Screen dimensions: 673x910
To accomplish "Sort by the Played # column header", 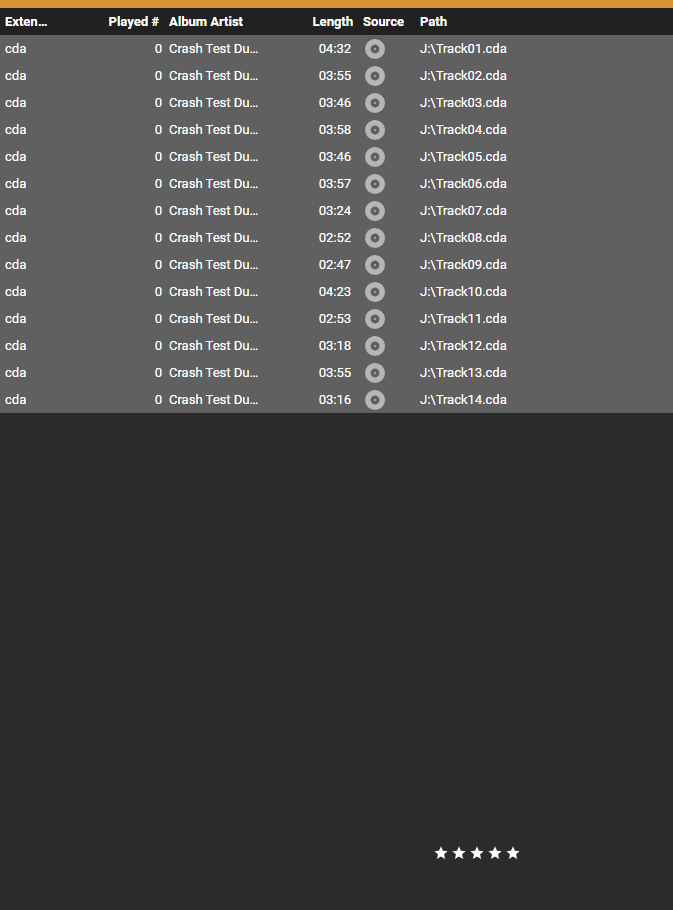I will (133, 21).
